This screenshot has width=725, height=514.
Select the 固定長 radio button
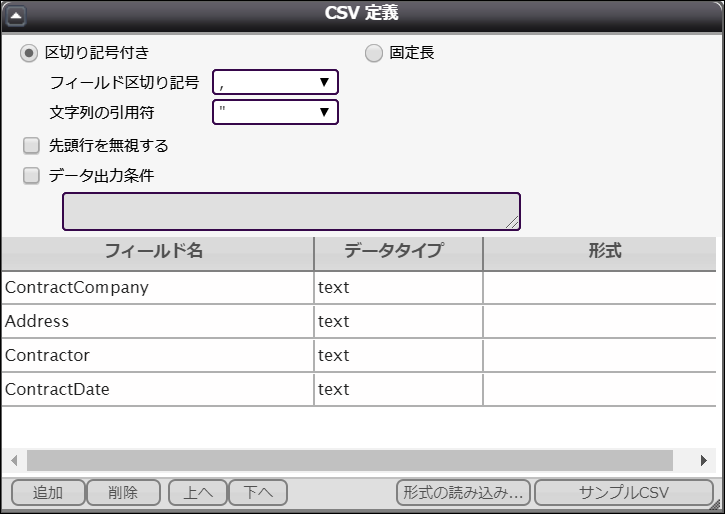[374, 53]
